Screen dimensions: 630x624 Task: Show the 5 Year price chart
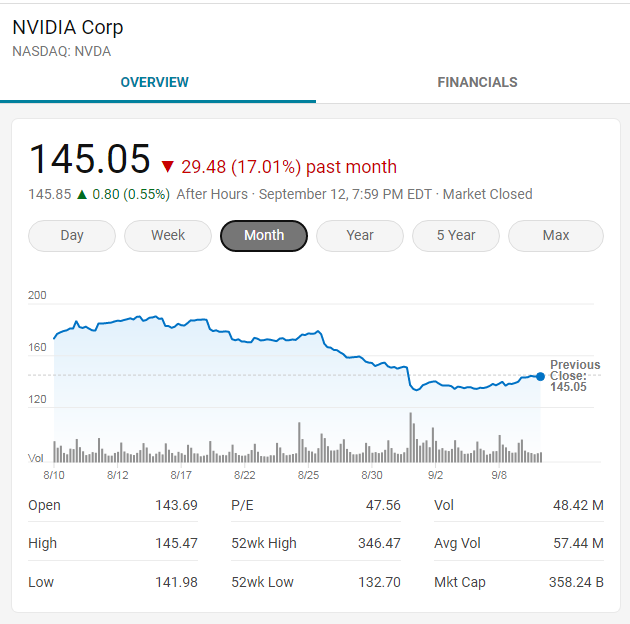coord(456,236)
